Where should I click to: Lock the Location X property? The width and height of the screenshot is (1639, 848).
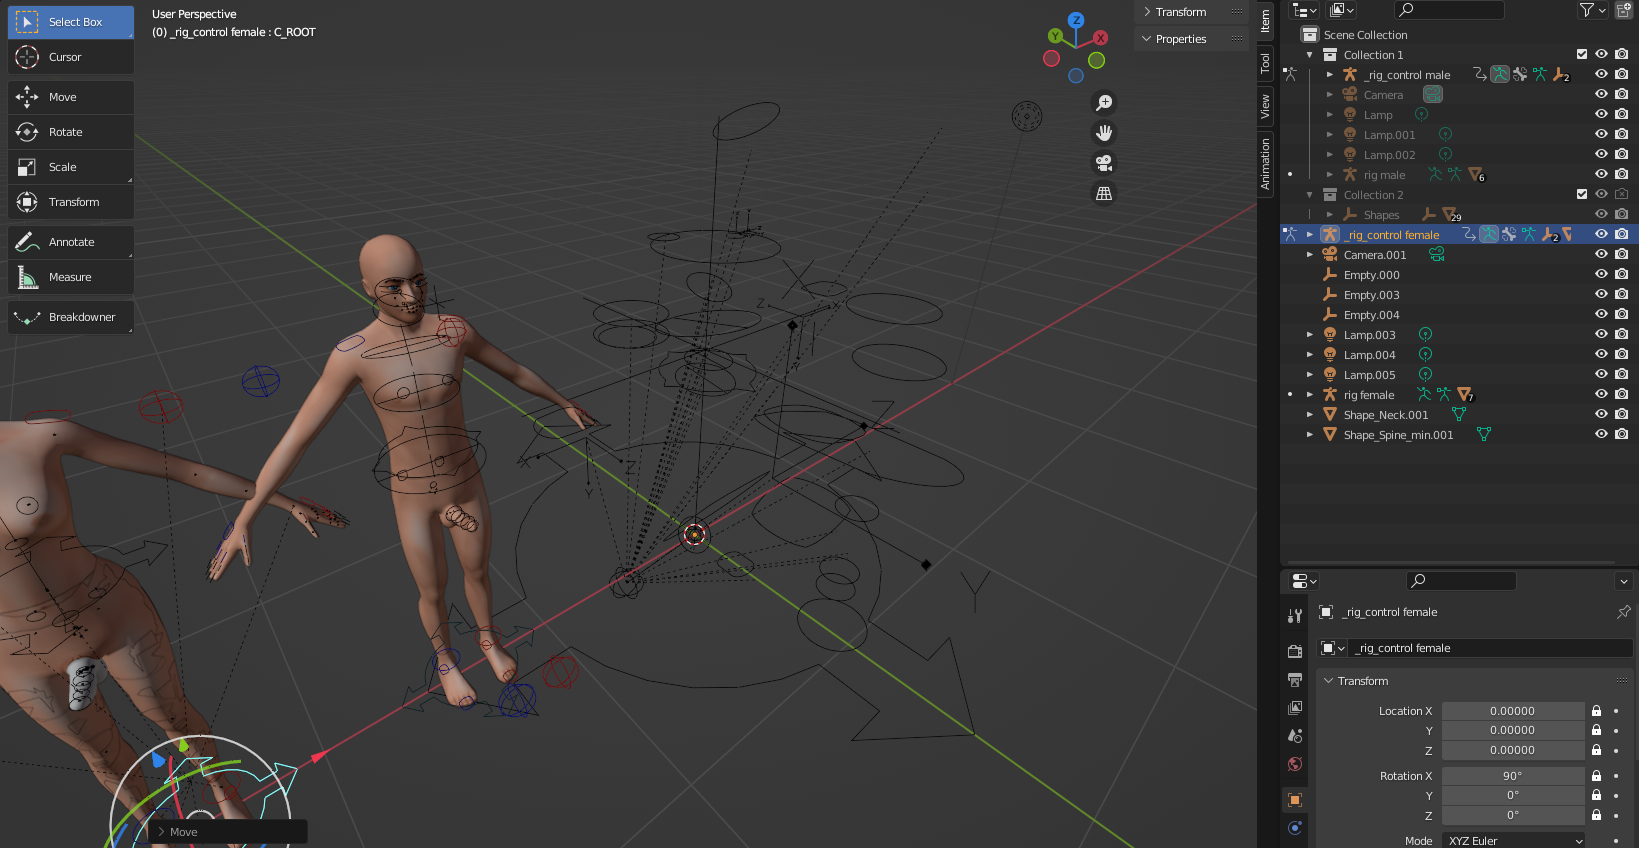click(1597, 711)
